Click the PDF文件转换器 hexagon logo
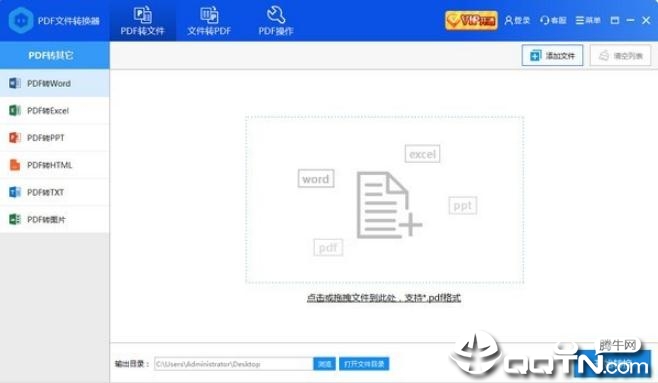Image resolution: width=658 pixels, height=383 pixels. pyautogui.click(x=21, y=21)
